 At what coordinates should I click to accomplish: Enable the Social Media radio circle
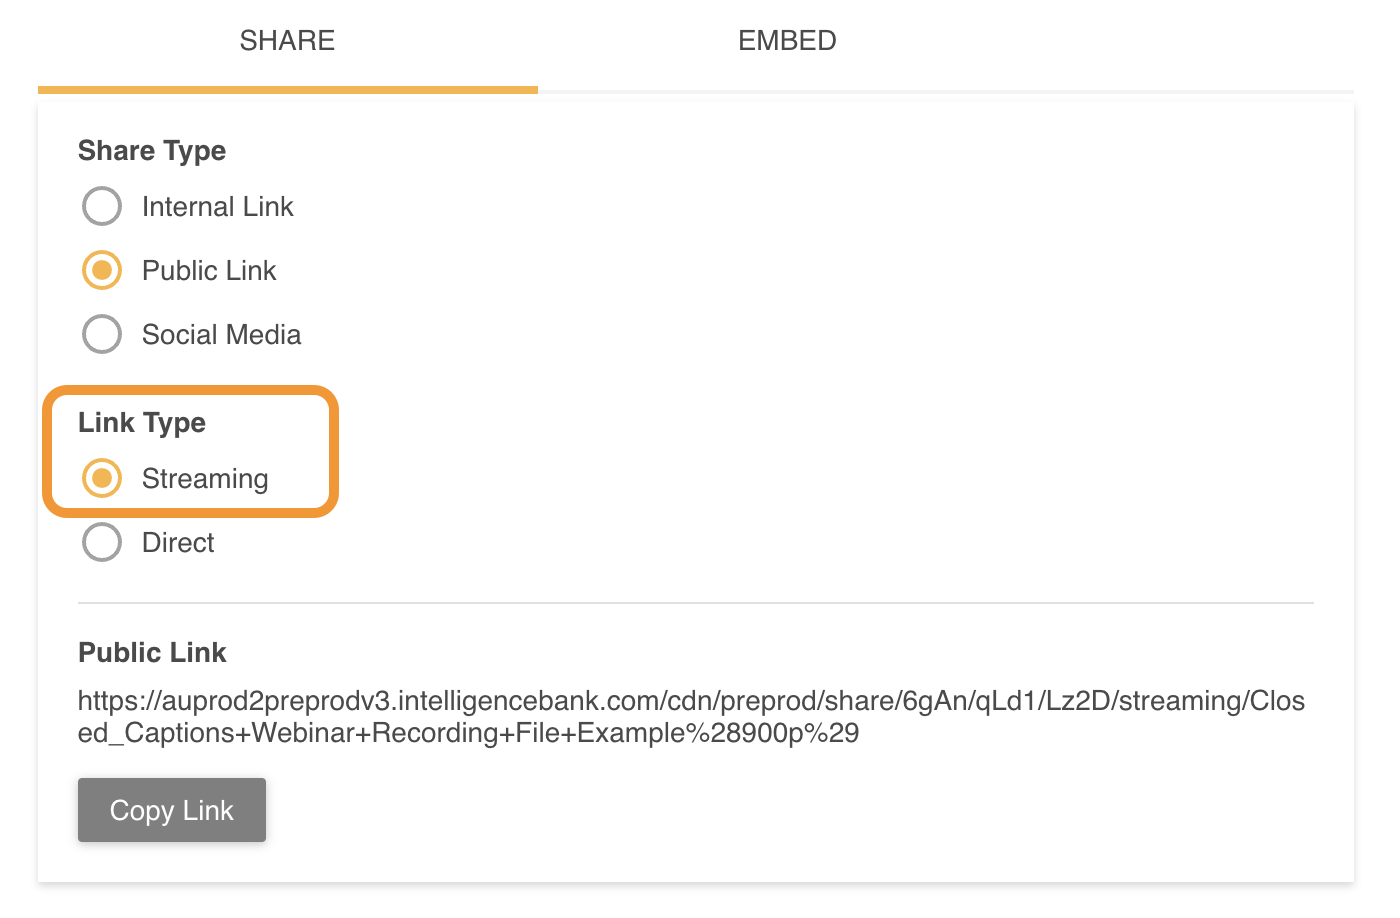pos(102,334)
